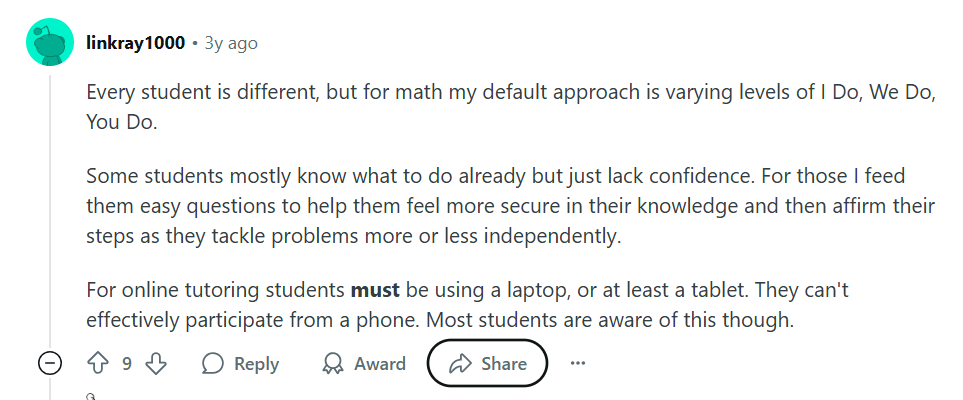Click the partially visible icon below upvote
Viewport: 963px width, 400px height.
coord(91,396)
